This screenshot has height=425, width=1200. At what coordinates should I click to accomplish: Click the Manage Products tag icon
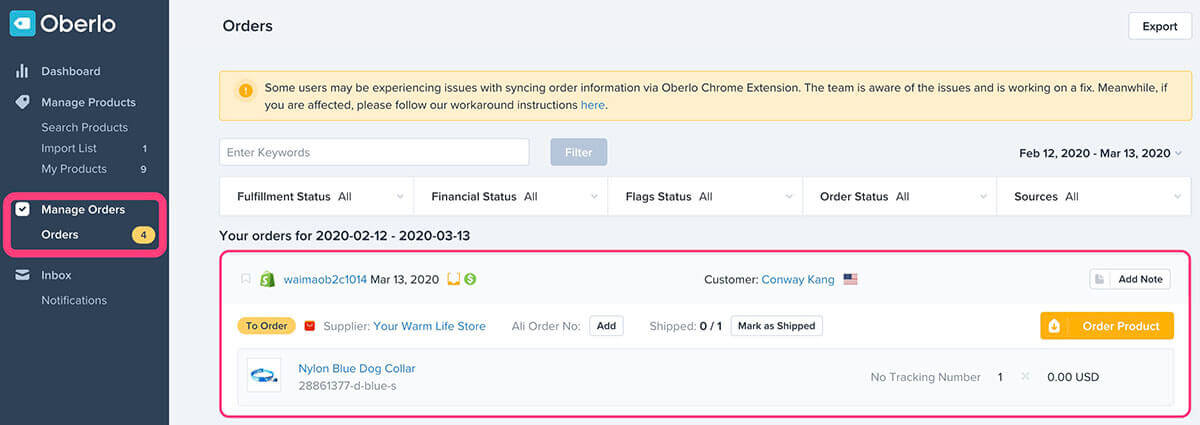[x=22, y=102]
